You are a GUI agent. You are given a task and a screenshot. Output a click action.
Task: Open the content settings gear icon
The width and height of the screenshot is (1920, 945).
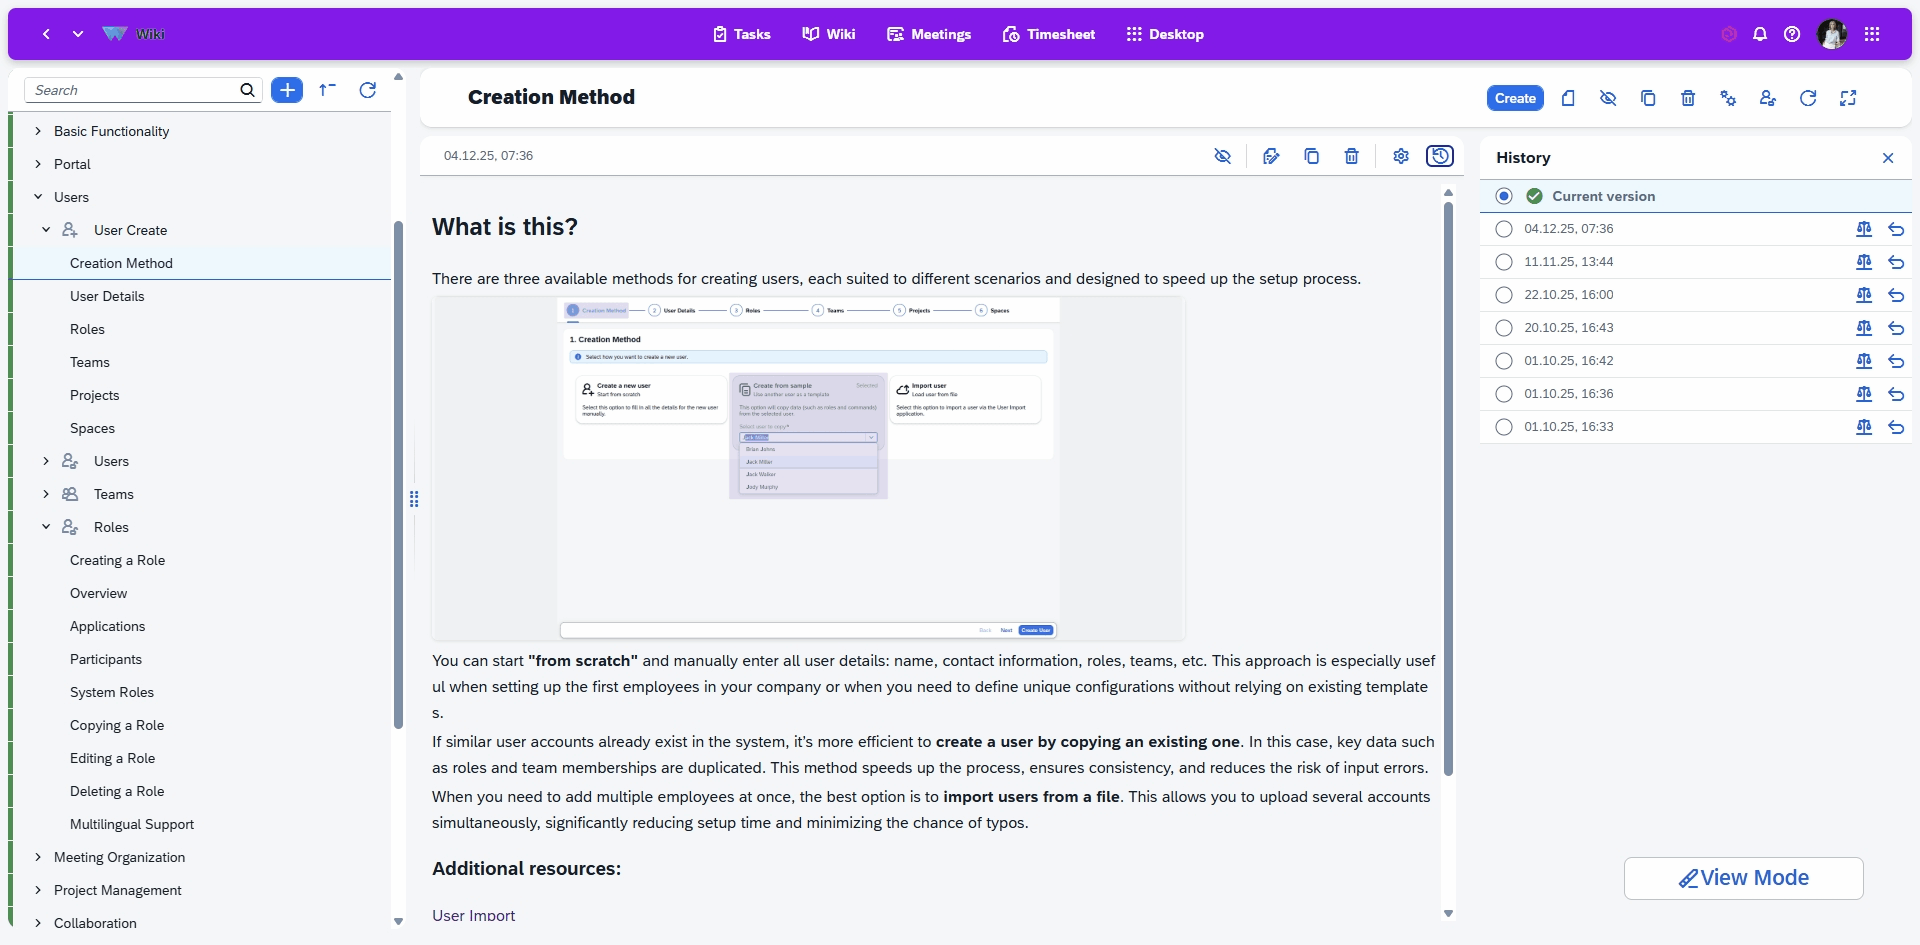pos(1401,156)
